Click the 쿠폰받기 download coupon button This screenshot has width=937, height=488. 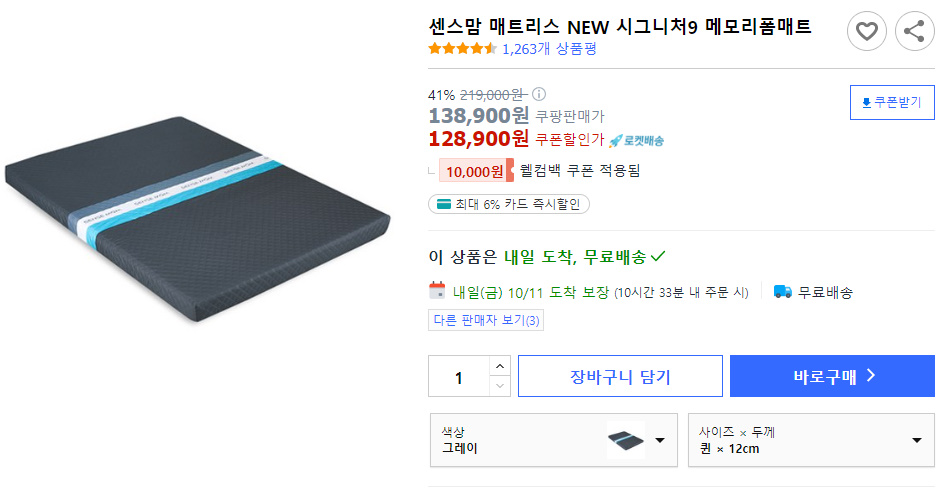click(892, 103)
